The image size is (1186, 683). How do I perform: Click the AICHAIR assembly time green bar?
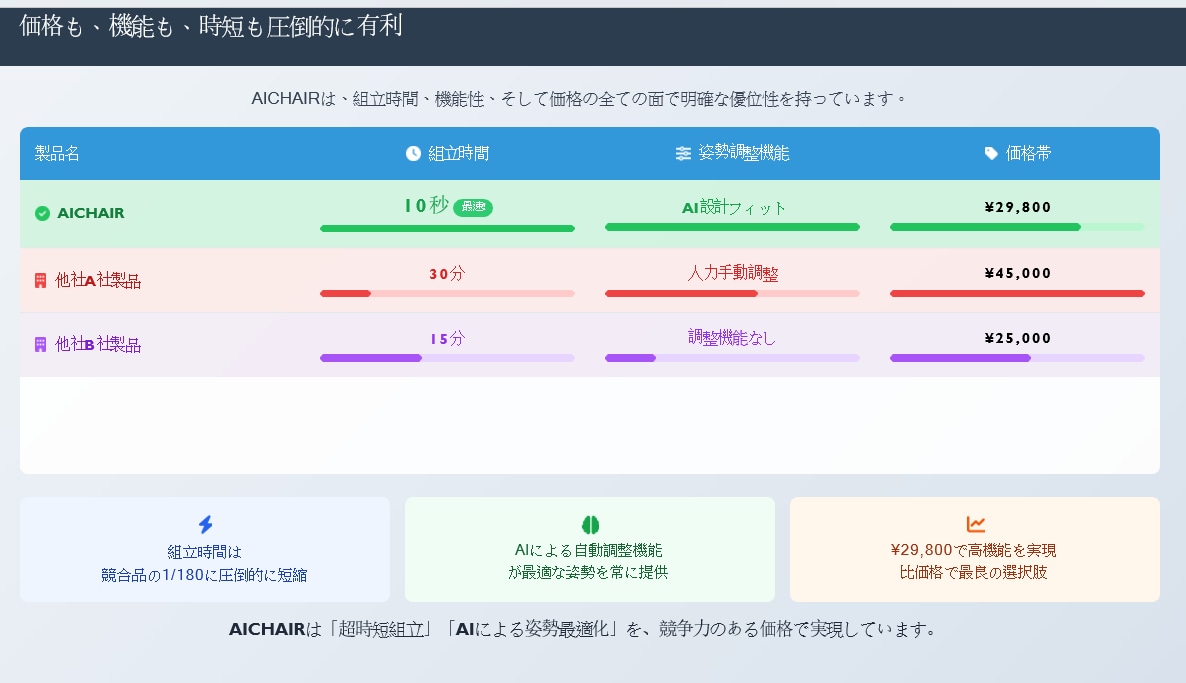click(x=447, y=228)
